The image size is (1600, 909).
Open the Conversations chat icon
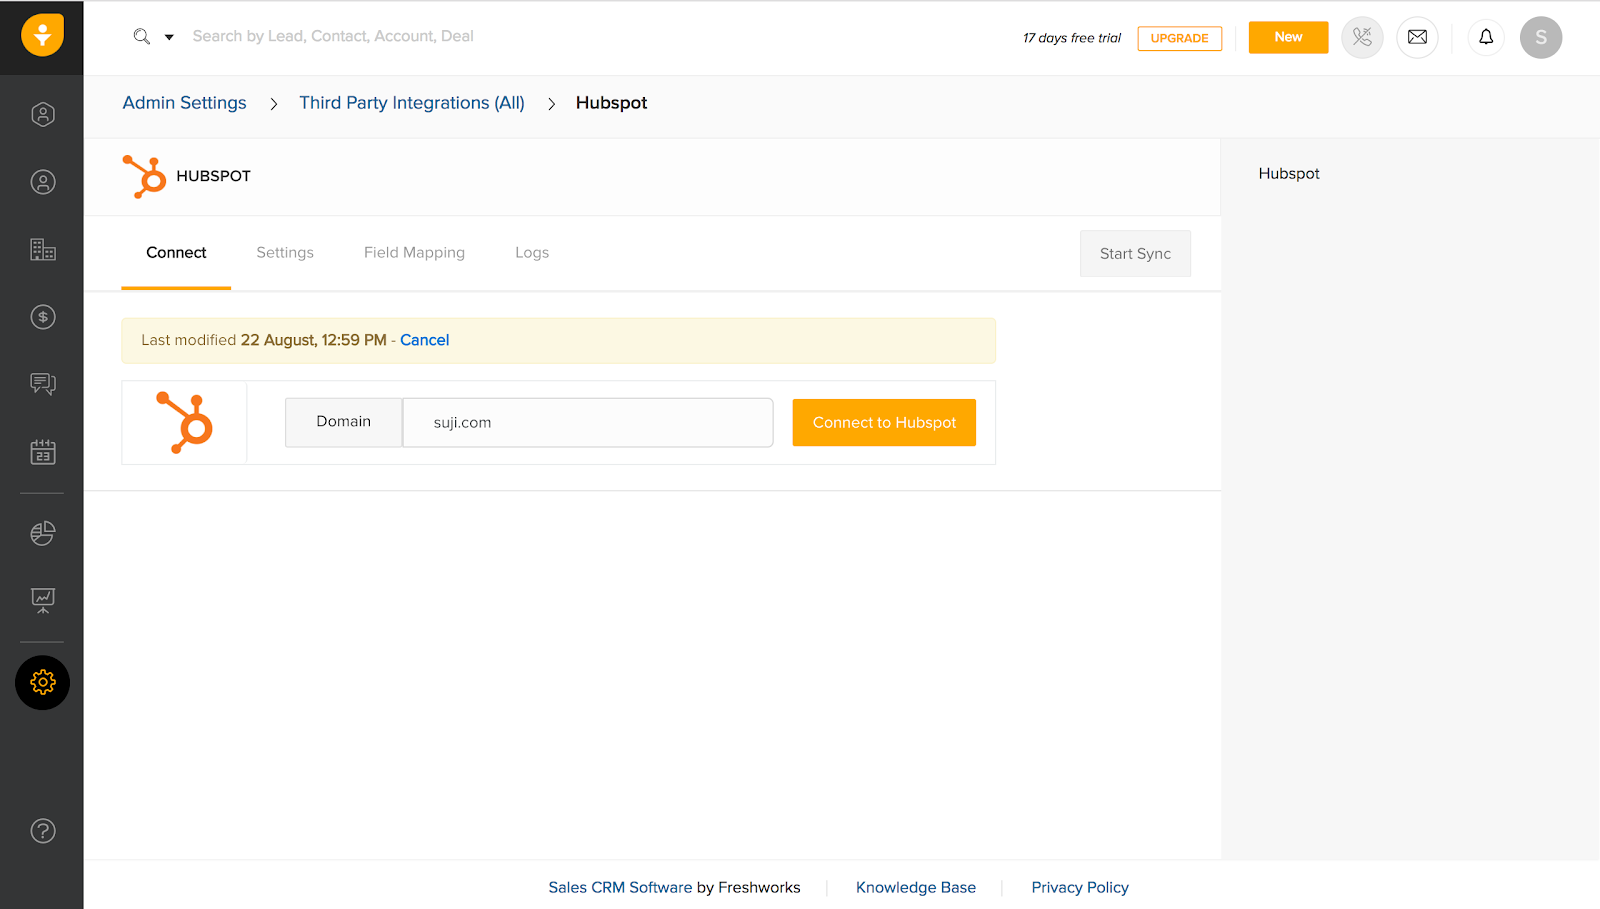[43, 384]
